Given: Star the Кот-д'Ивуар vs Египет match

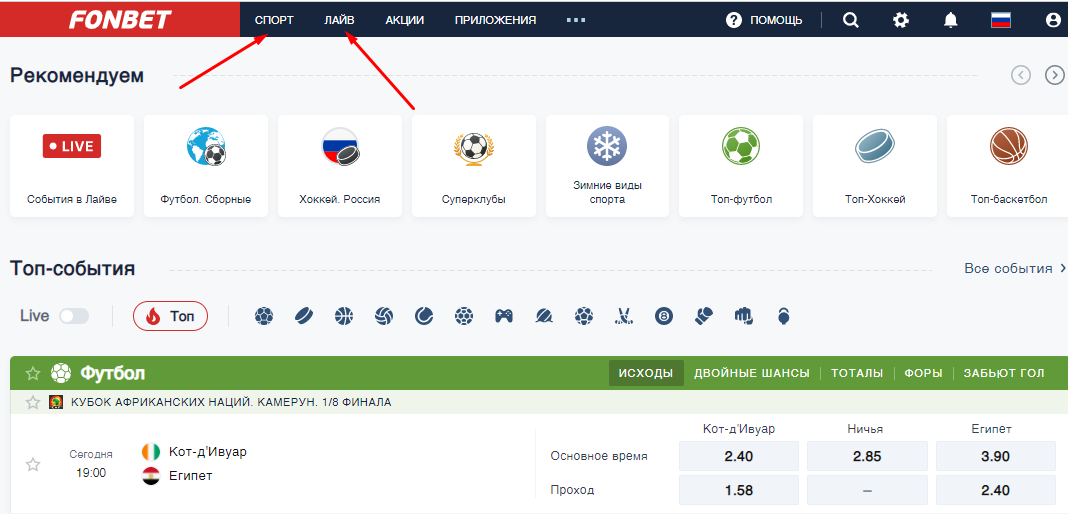Looking at the screenshot, I should pos(33,464).
